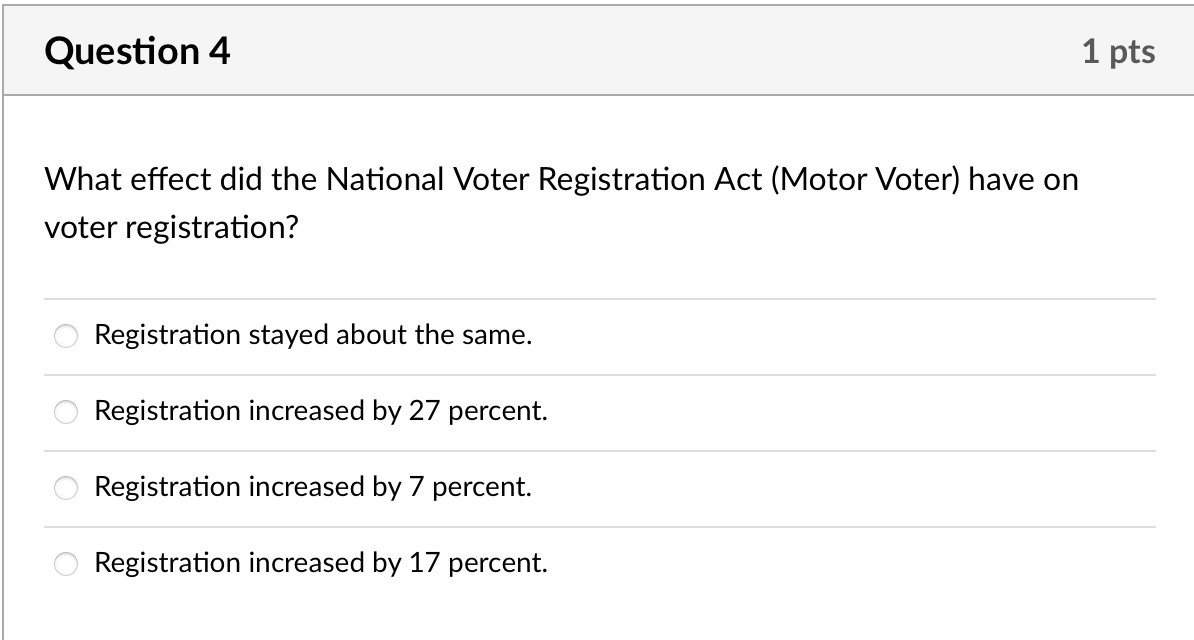Click the "1 pts" point value
Screen dimensions: 1194x640
[x=1118, y=52]
